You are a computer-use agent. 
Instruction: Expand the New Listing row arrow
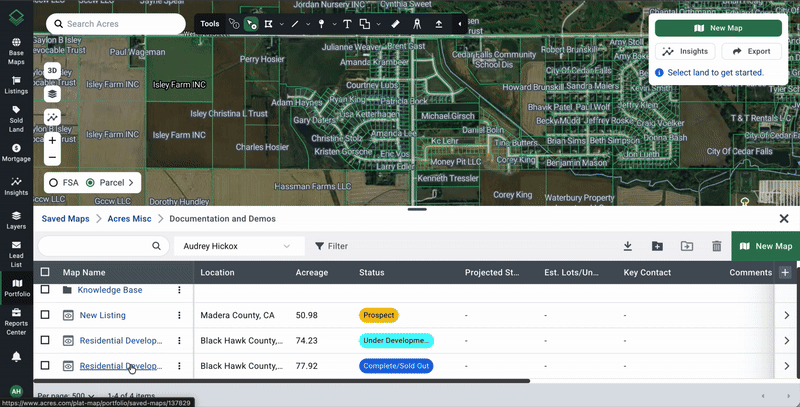click(x=786, y=315)
